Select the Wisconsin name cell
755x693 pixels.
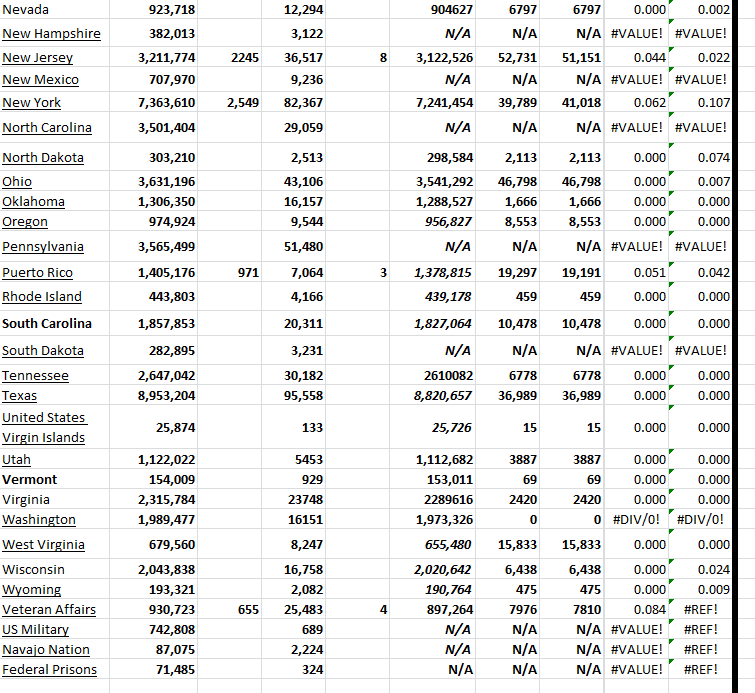pyautogui.click(x=54, y=570)
